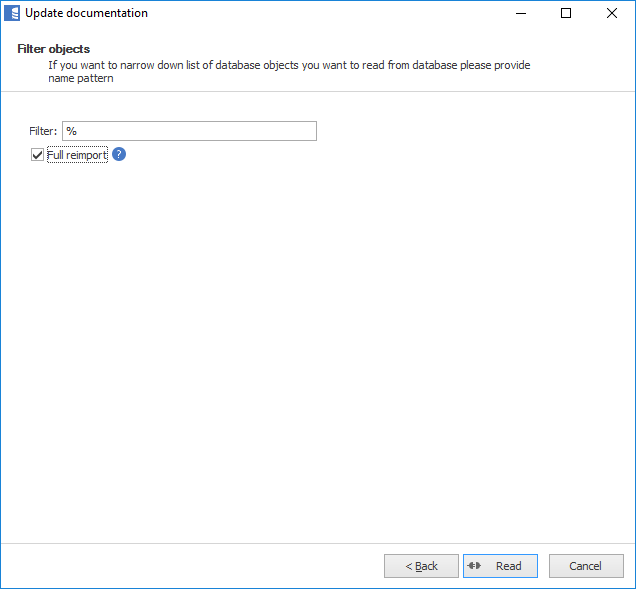
Task: Click the Filter objects heading
Action: click(x=54, y=48)
